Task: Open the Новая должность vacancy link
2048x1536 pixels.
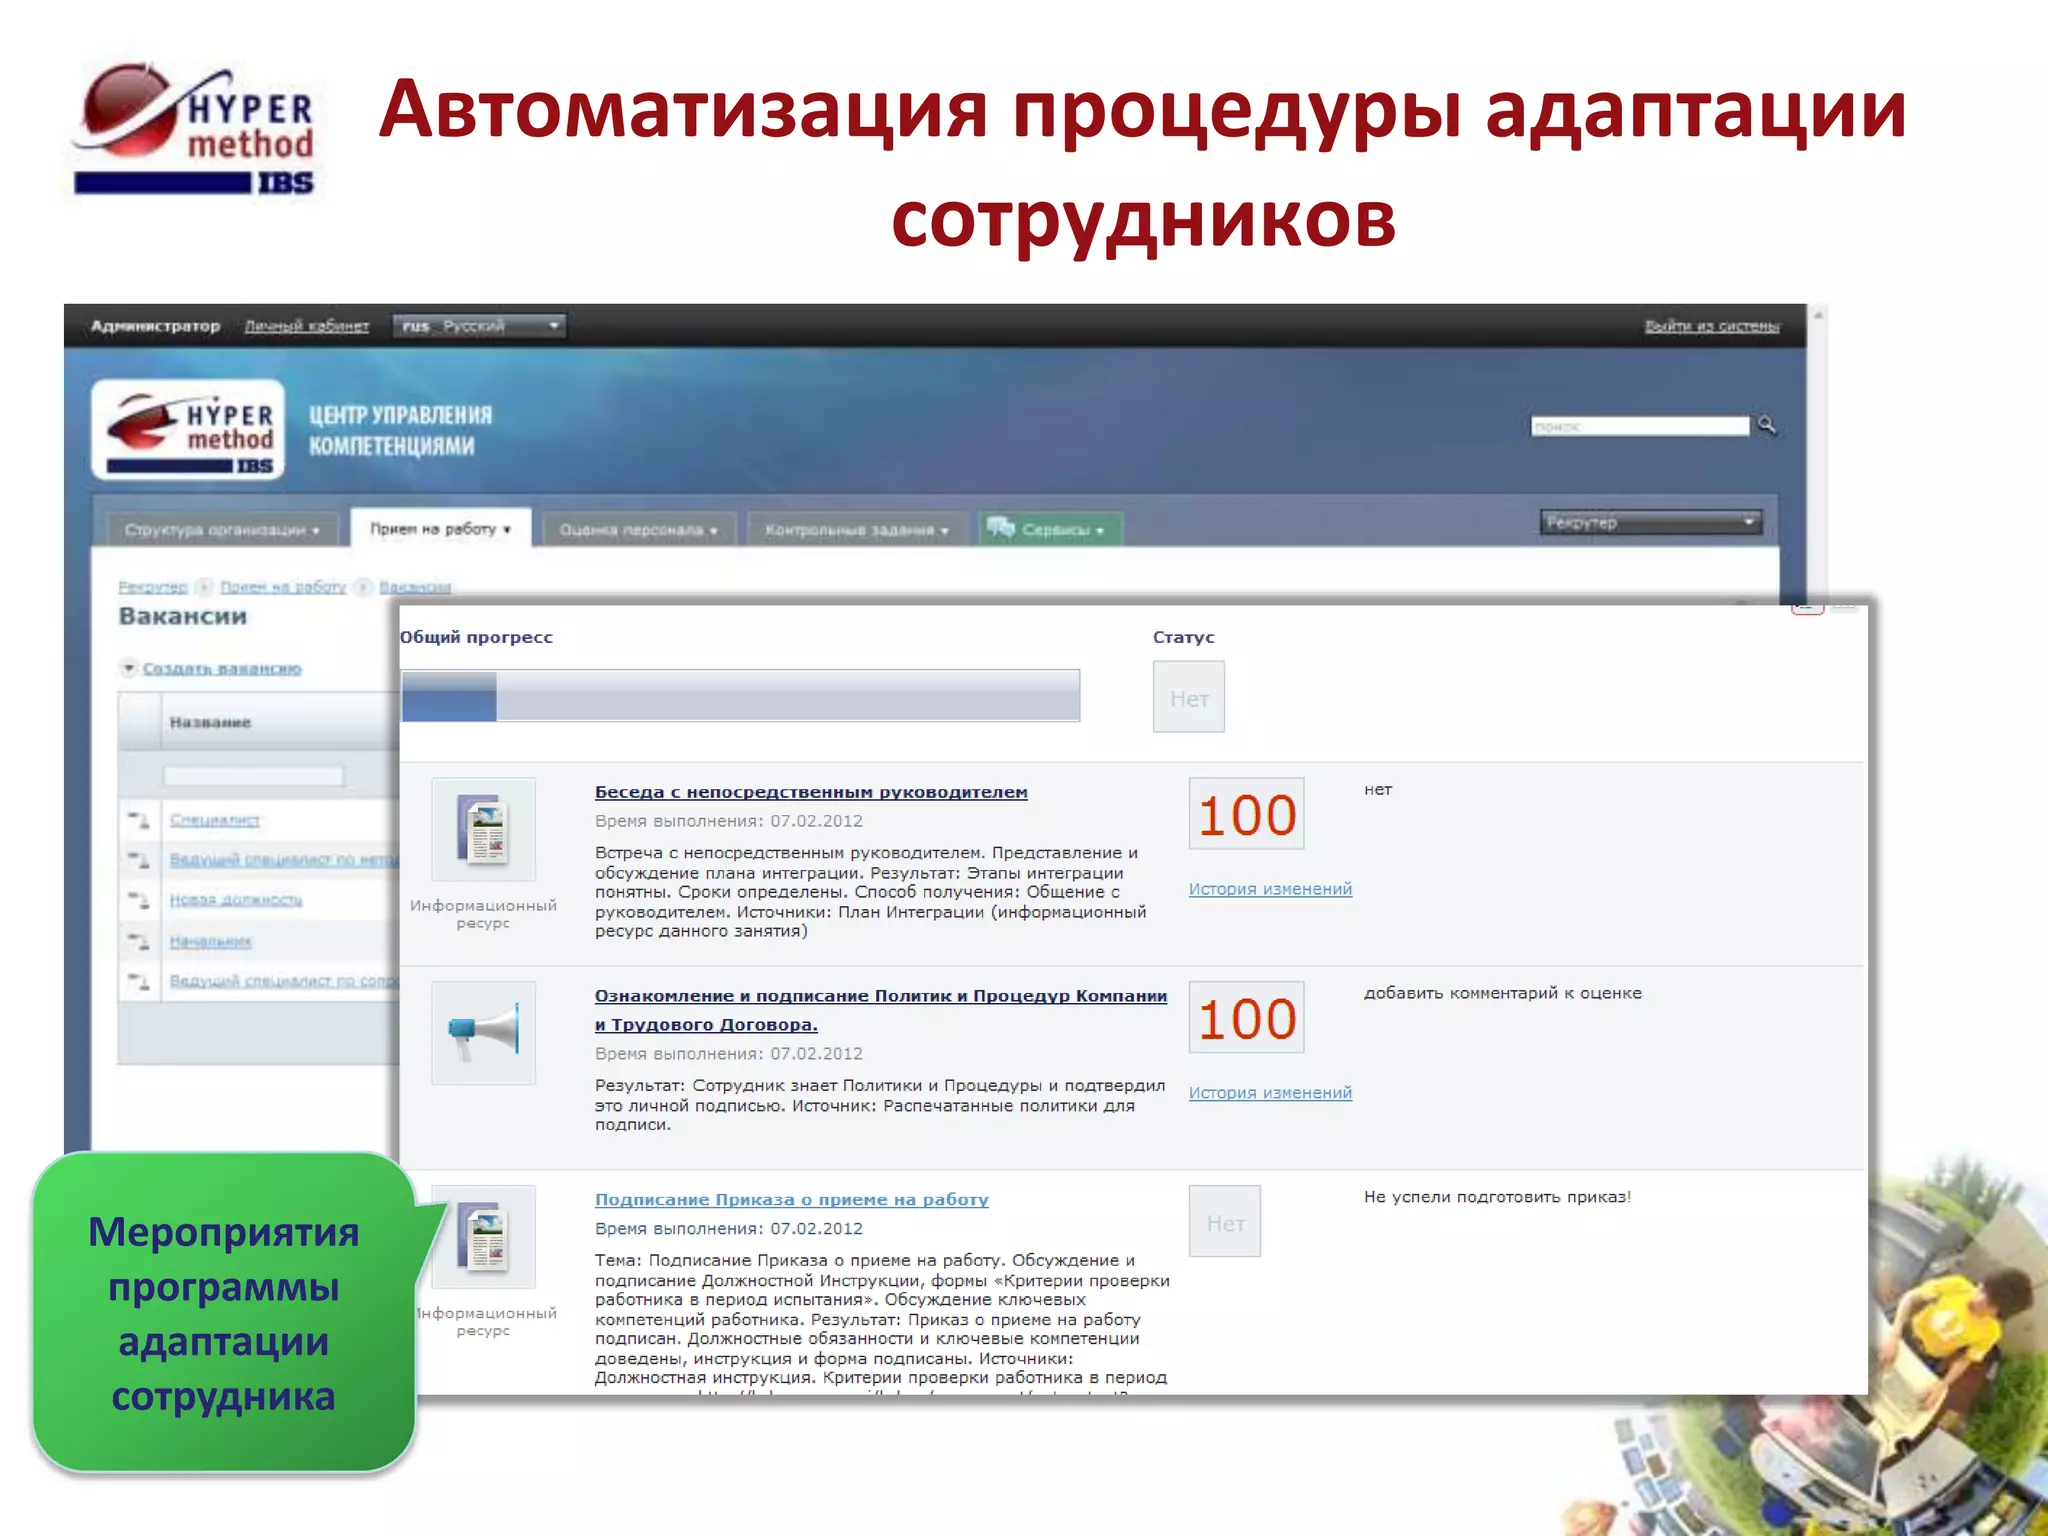Action: [x=236, y=900]
